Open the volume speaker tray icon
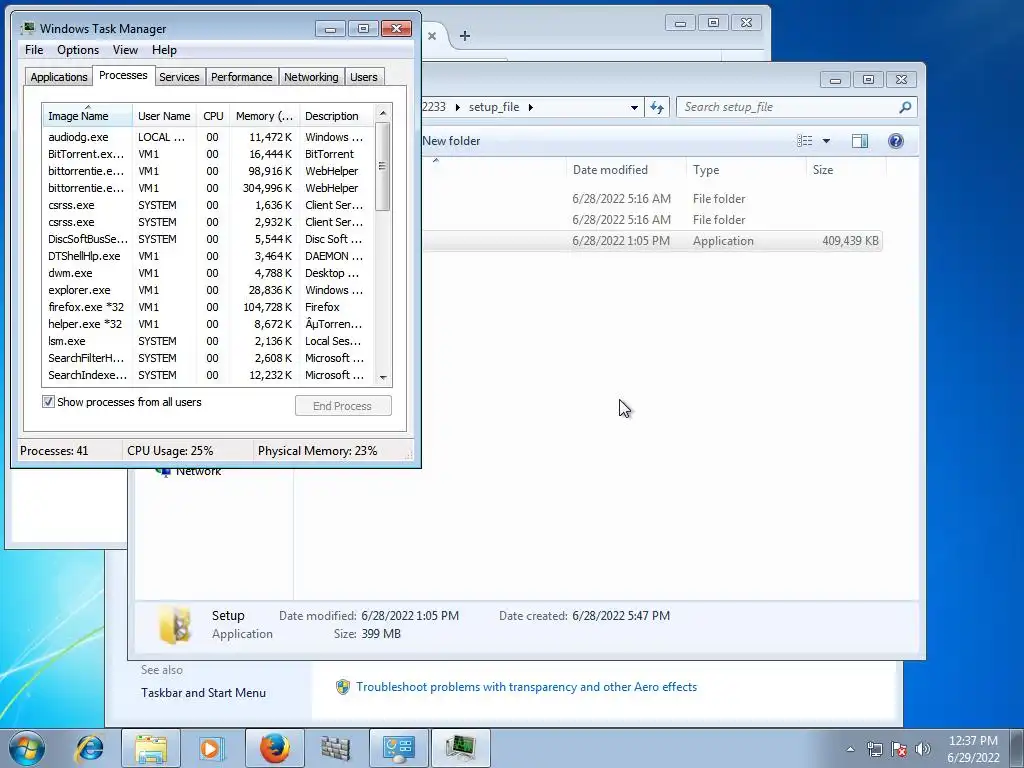Viewport: 1024px width, 768px height. (x=923, y=749)
